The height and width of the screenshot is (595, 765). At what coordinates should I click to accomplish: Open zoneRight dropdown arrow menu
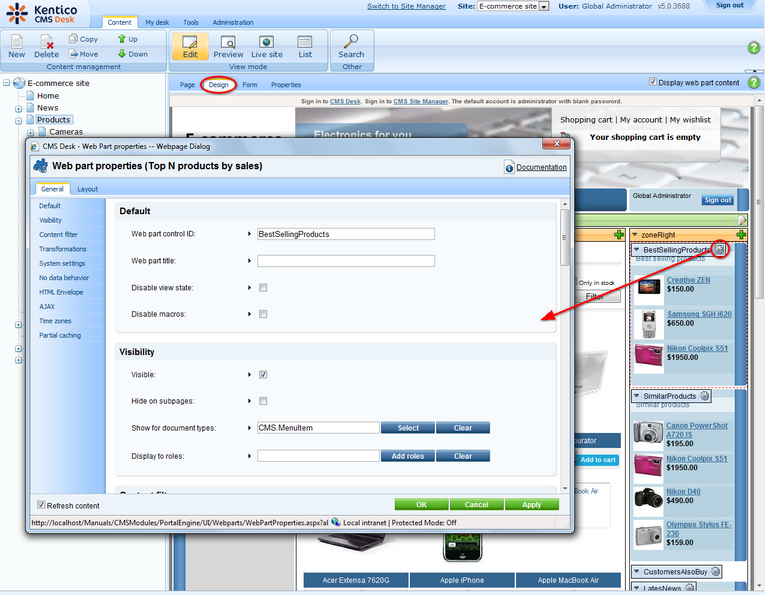coord(635,235)
